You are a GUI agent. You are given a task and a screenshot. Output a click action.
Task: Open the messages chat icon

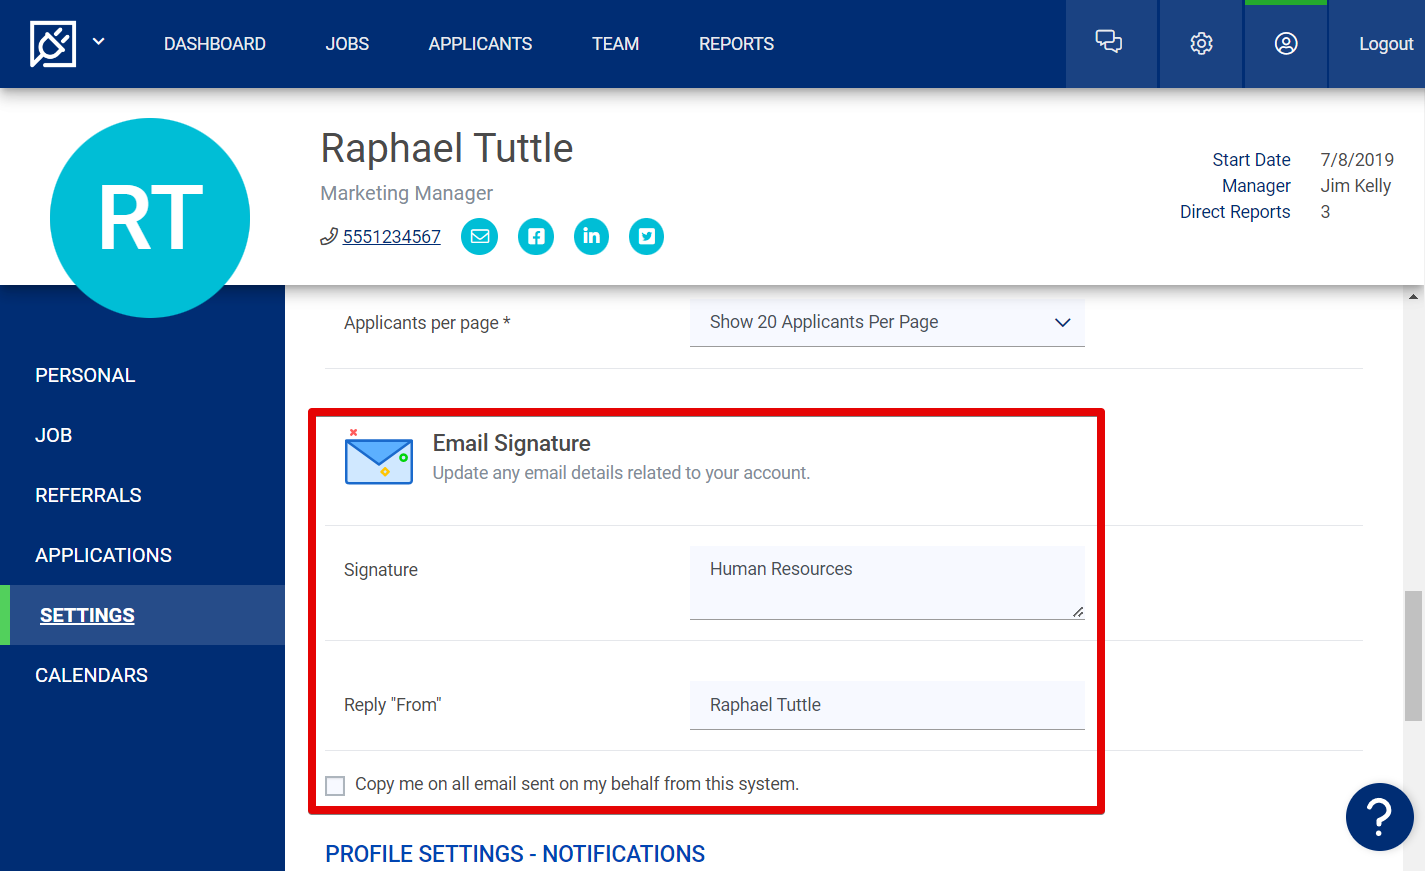(x=1111, y=44)
